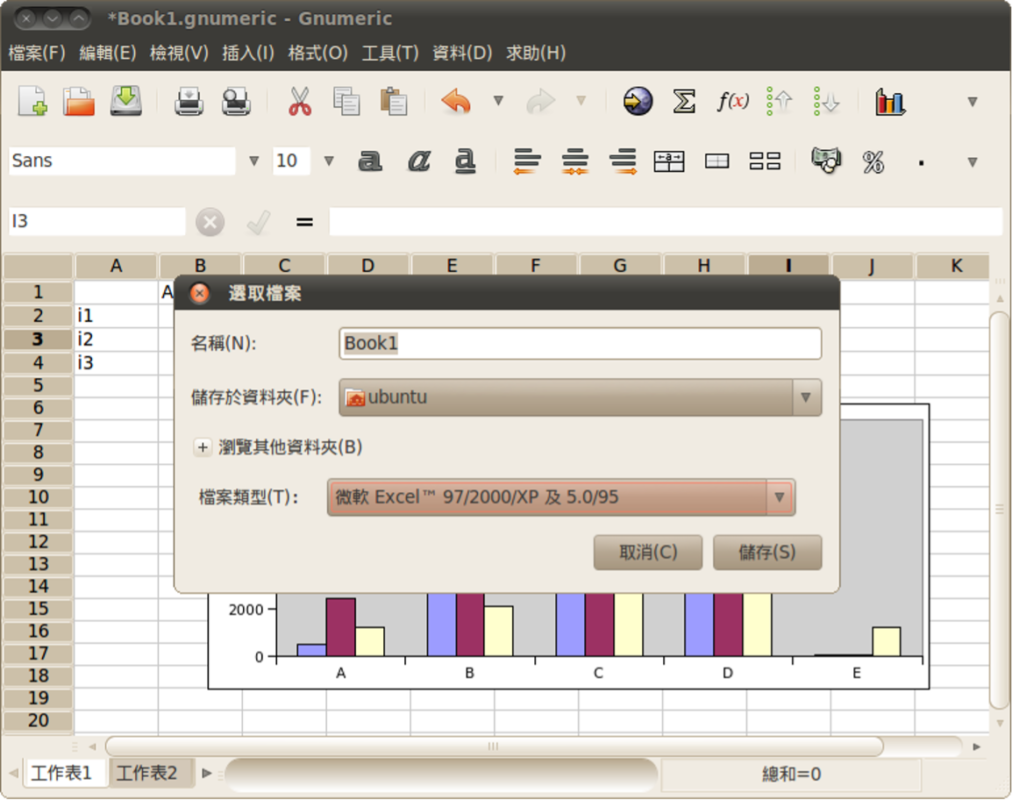The image size is (1012, 800).
Task: Apply currency format via money icon
Action: click(825, 161)
